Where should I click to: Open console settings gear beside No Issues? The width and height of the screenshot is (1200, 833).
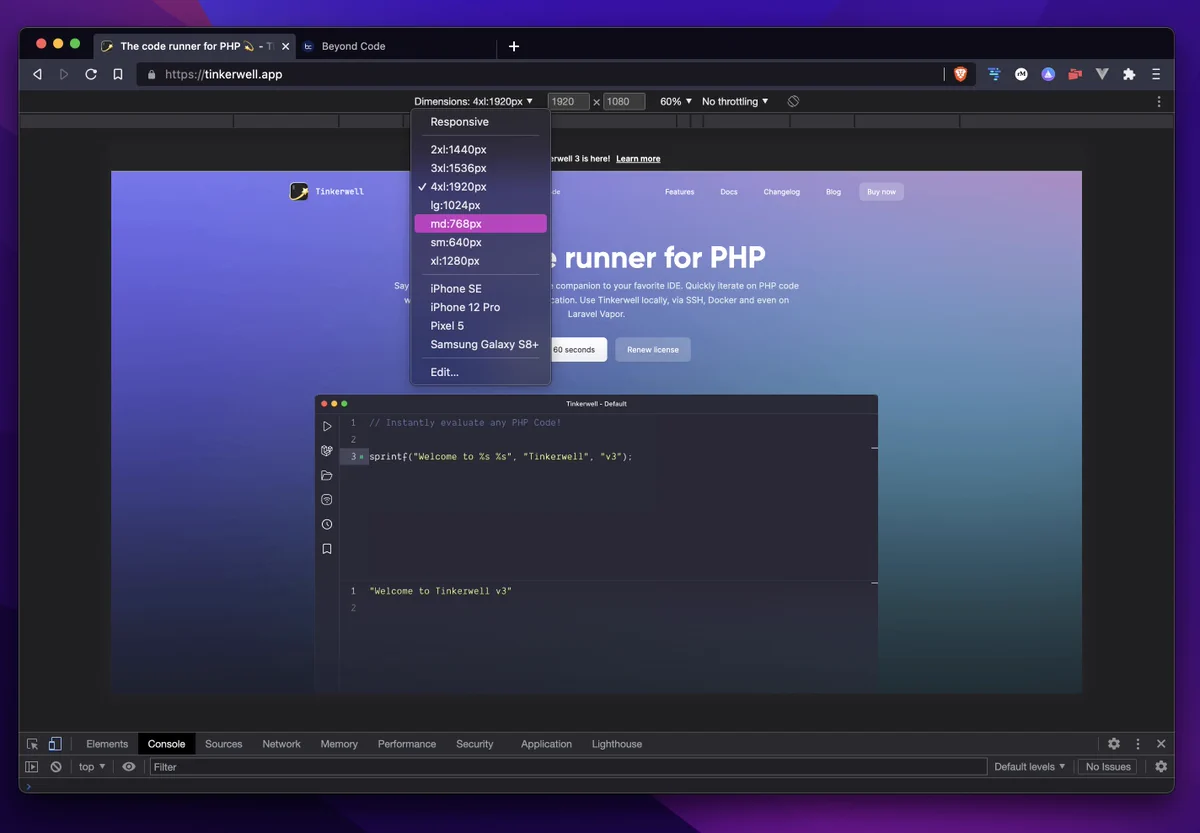tap(1161, 767)
